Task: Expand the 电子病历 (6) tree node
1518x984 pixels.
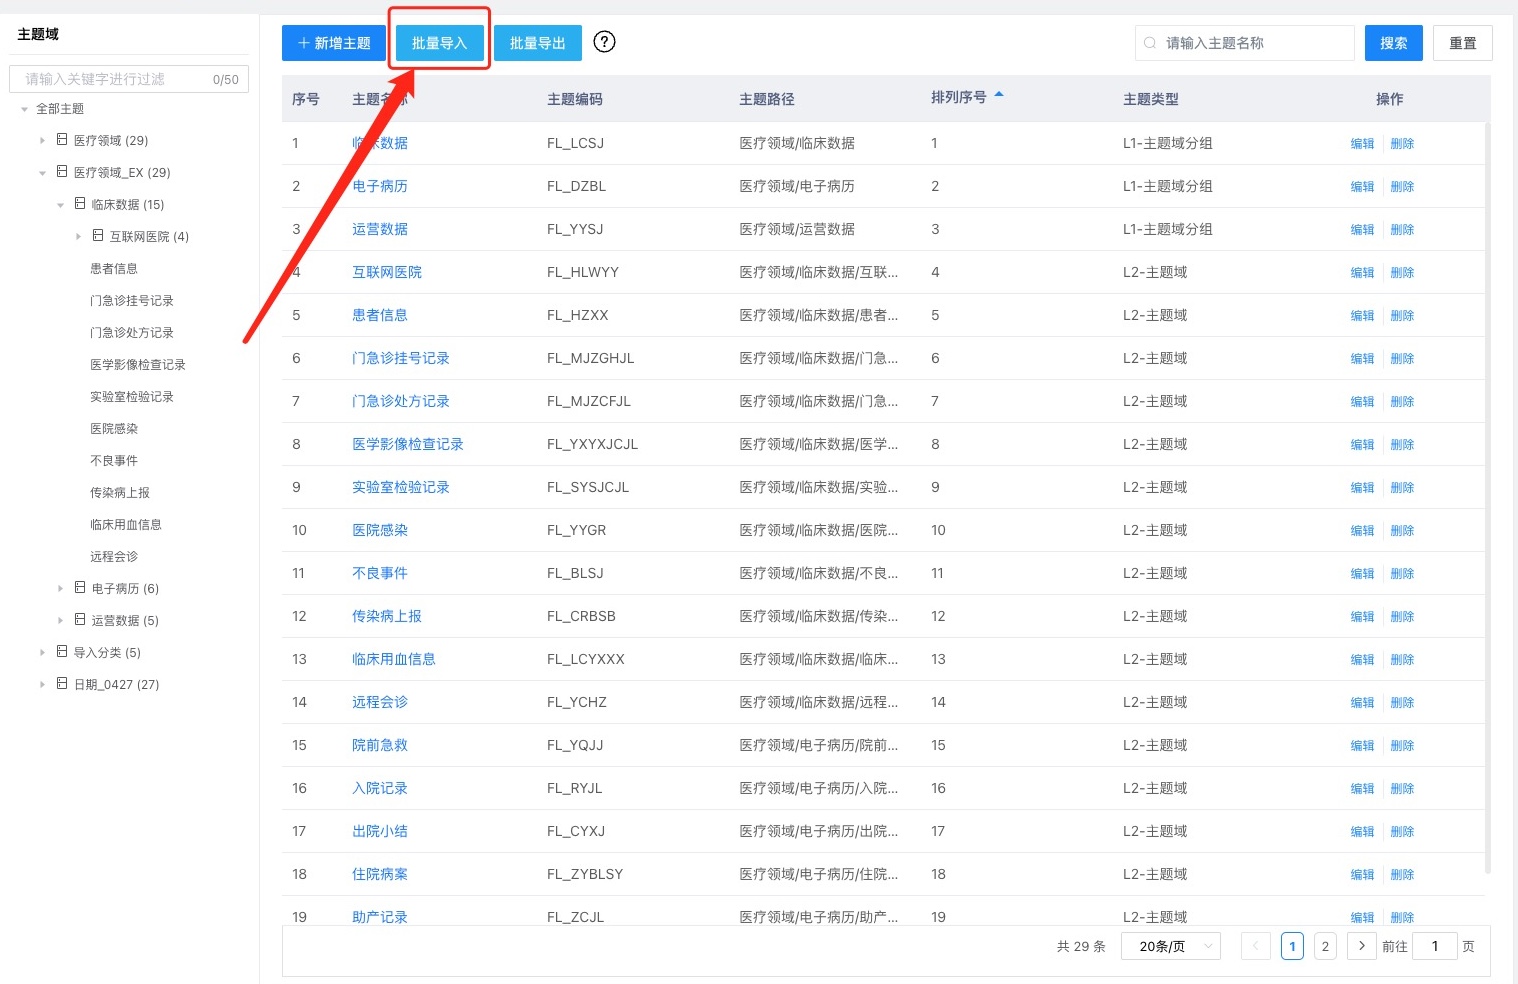Action: [61, 589]
